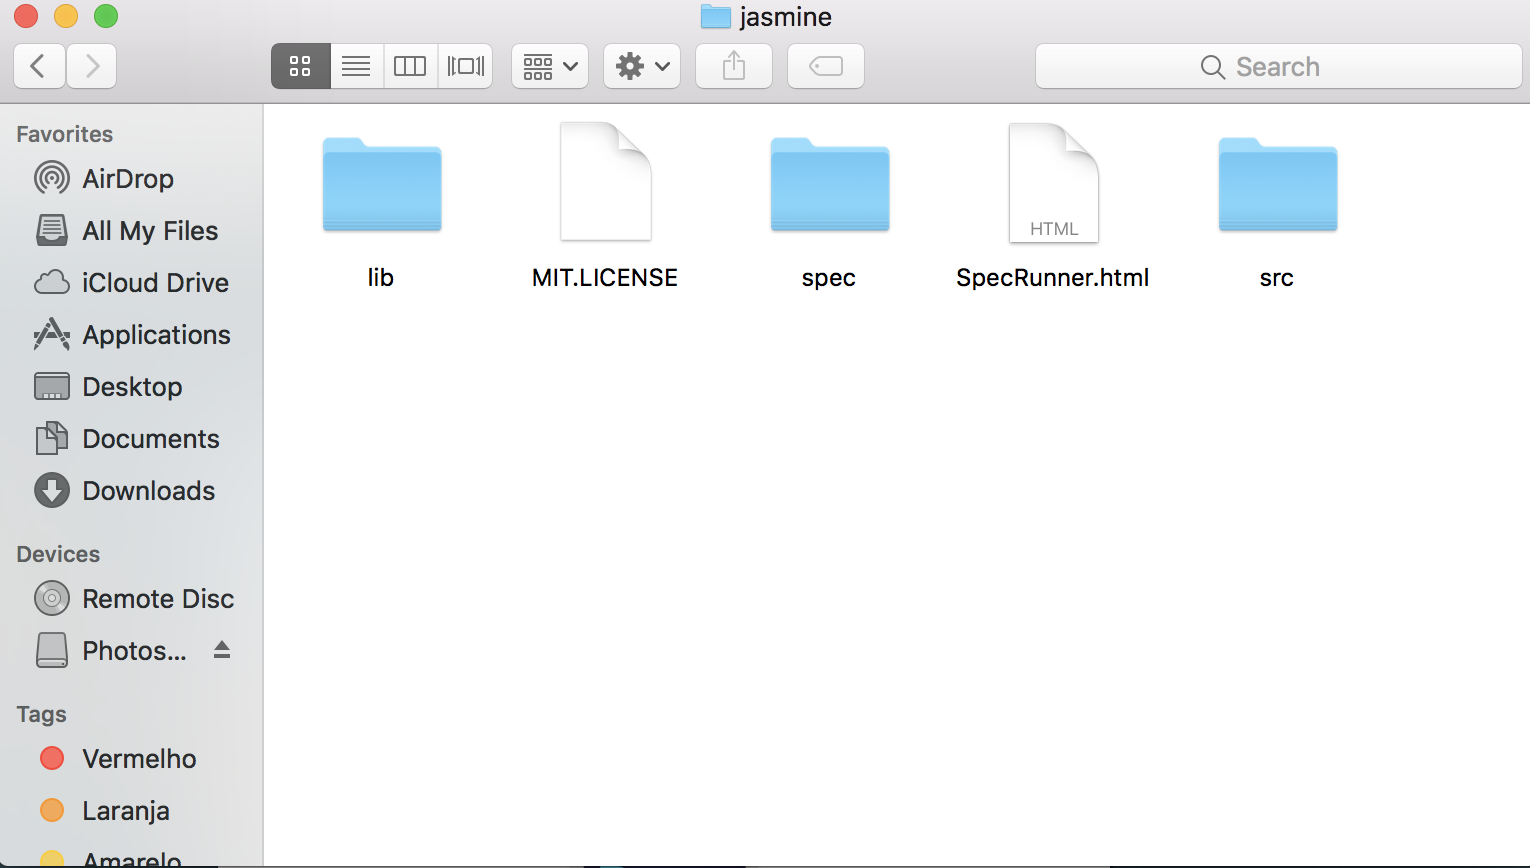Select the MIT.LICENSE file icon
The image size is (1530, 868).
pyautogui.click(x=606, y=181)
